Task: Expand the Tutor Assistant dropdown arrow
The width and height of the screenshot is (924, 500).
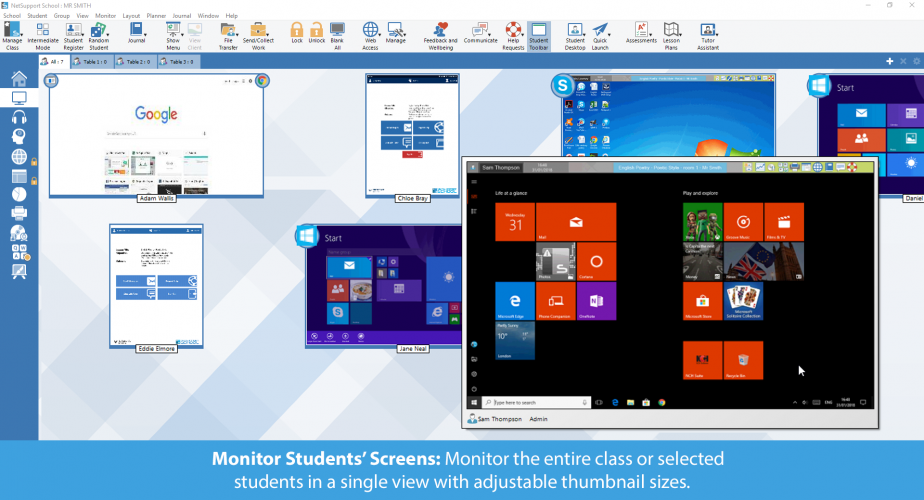Action: click(717, 35)
